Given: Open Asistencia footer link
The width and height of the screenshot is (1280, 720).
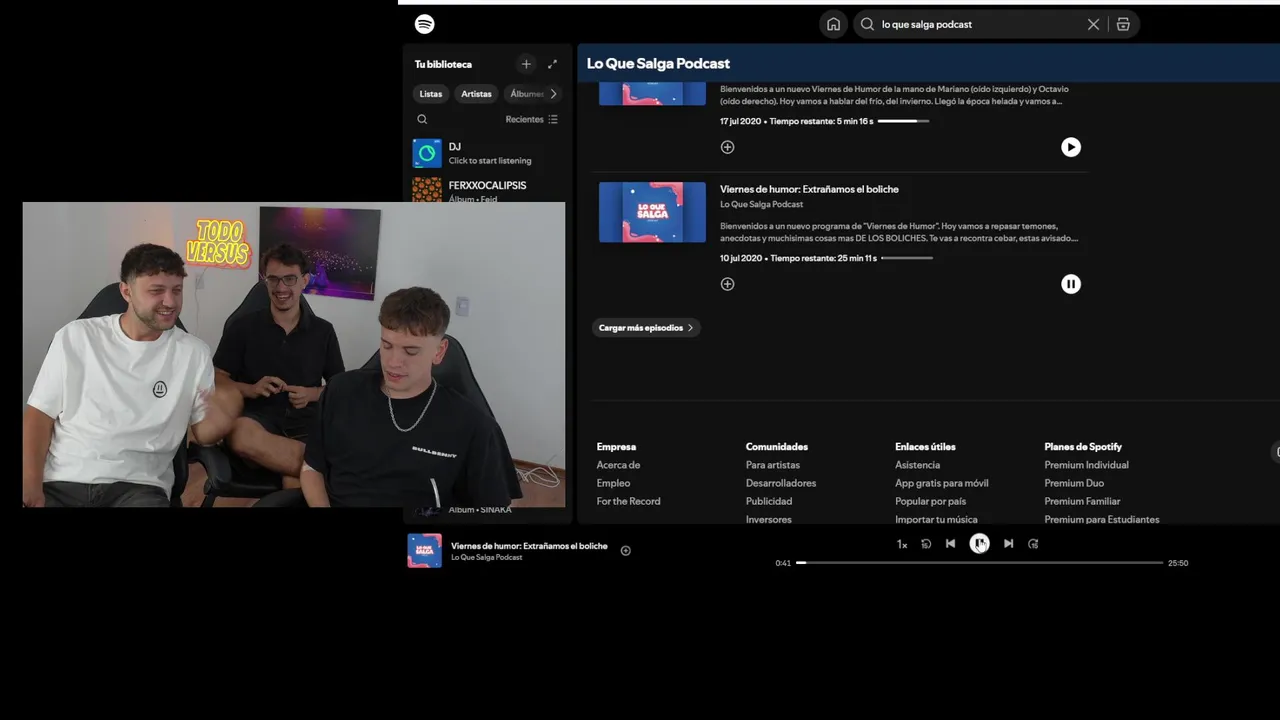Looking at the screenshot, I should point(917,465).
